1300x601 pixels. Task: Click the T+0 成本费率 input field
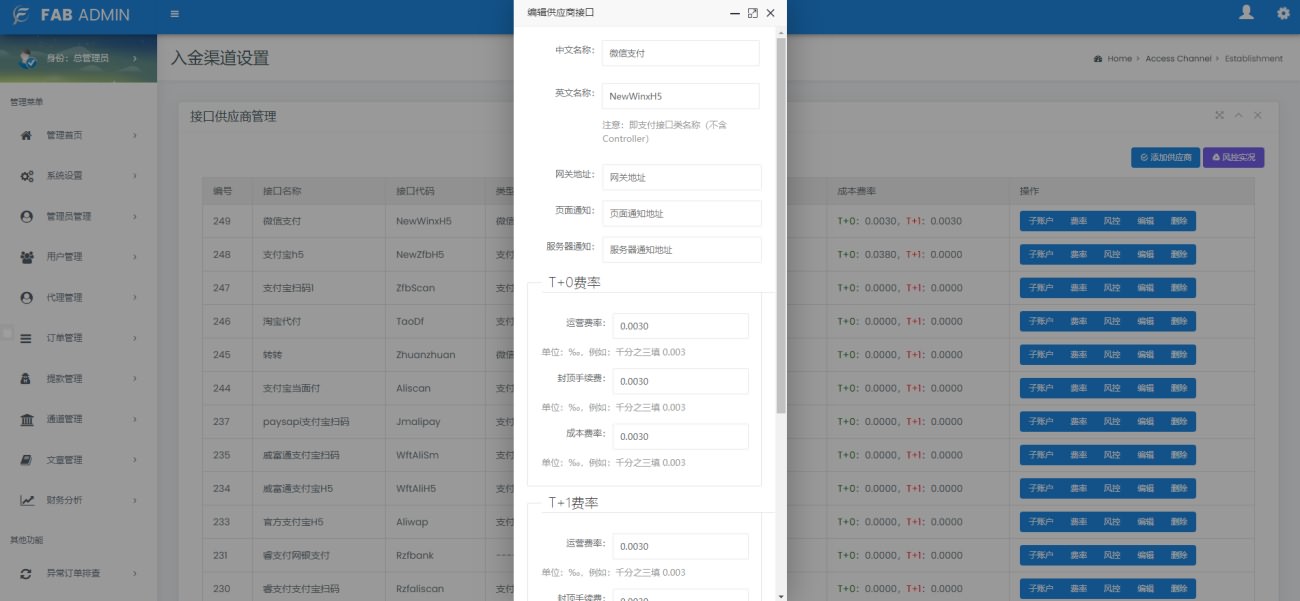coord(681,436)
